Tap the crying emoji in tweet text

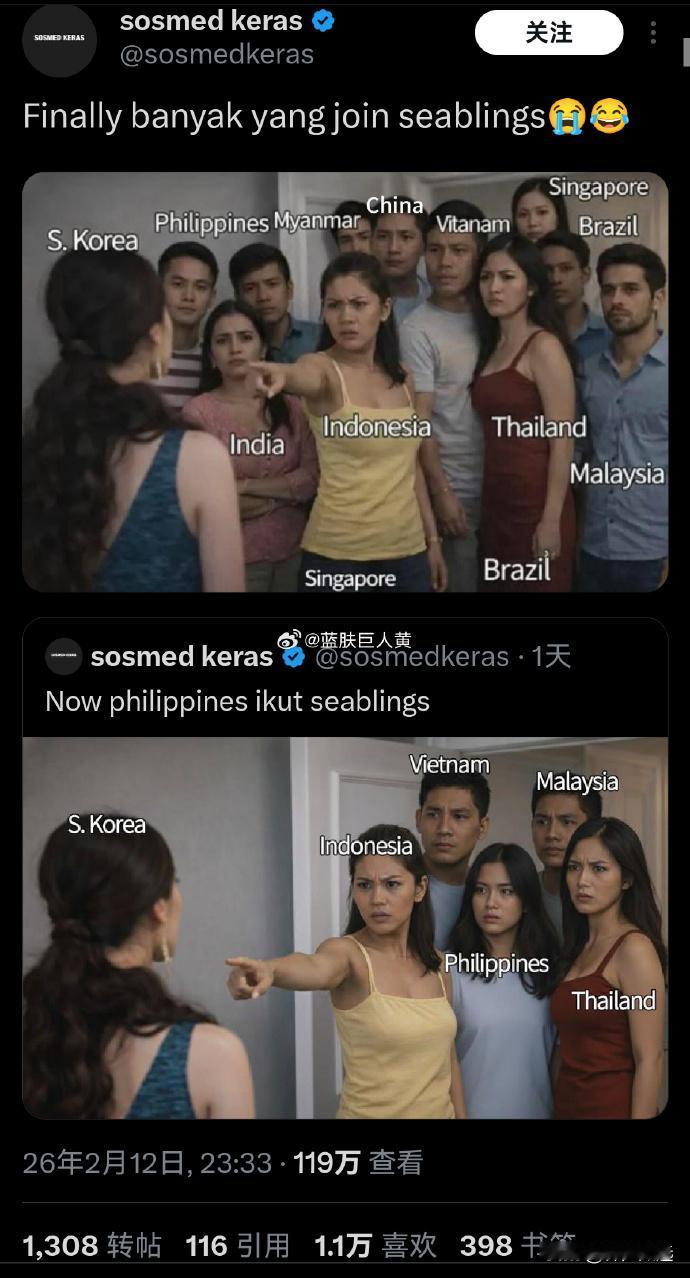point(566,117)
